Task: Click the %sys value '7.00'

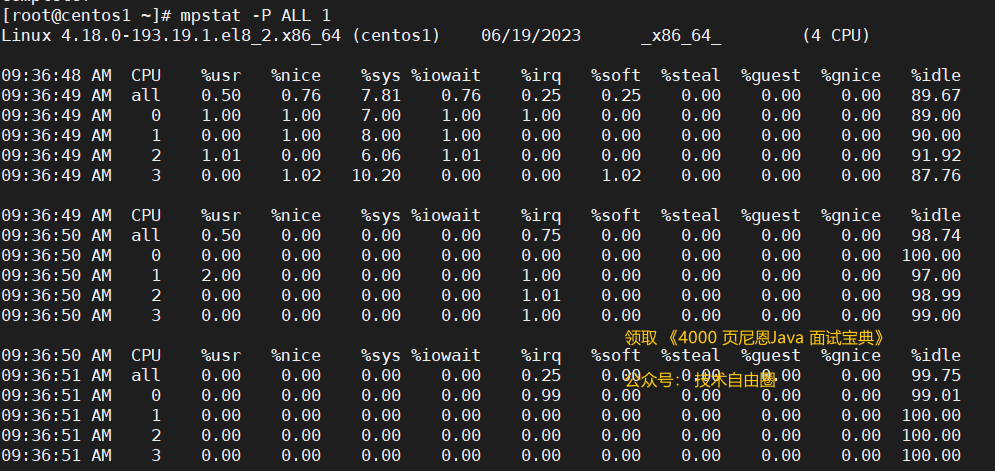Action: [x=381, y=116]
